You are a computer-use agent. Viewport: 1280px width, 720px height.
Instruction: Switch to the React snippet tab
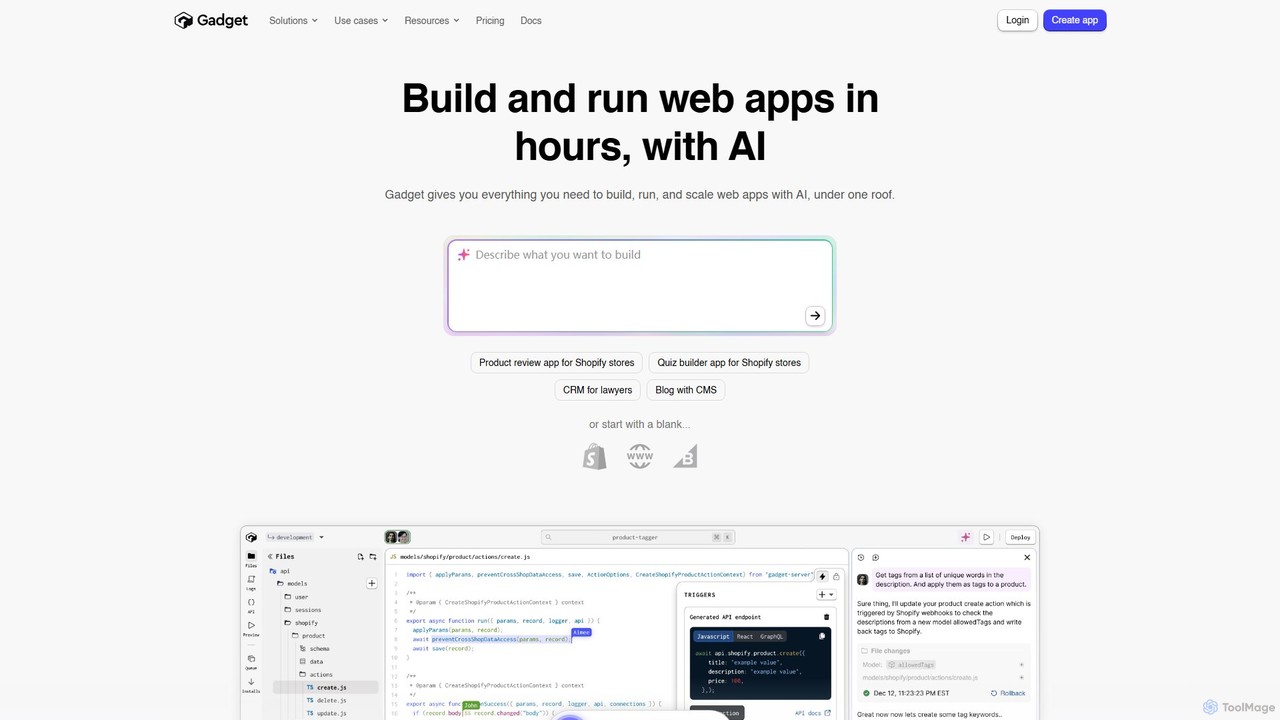point(745,636)
